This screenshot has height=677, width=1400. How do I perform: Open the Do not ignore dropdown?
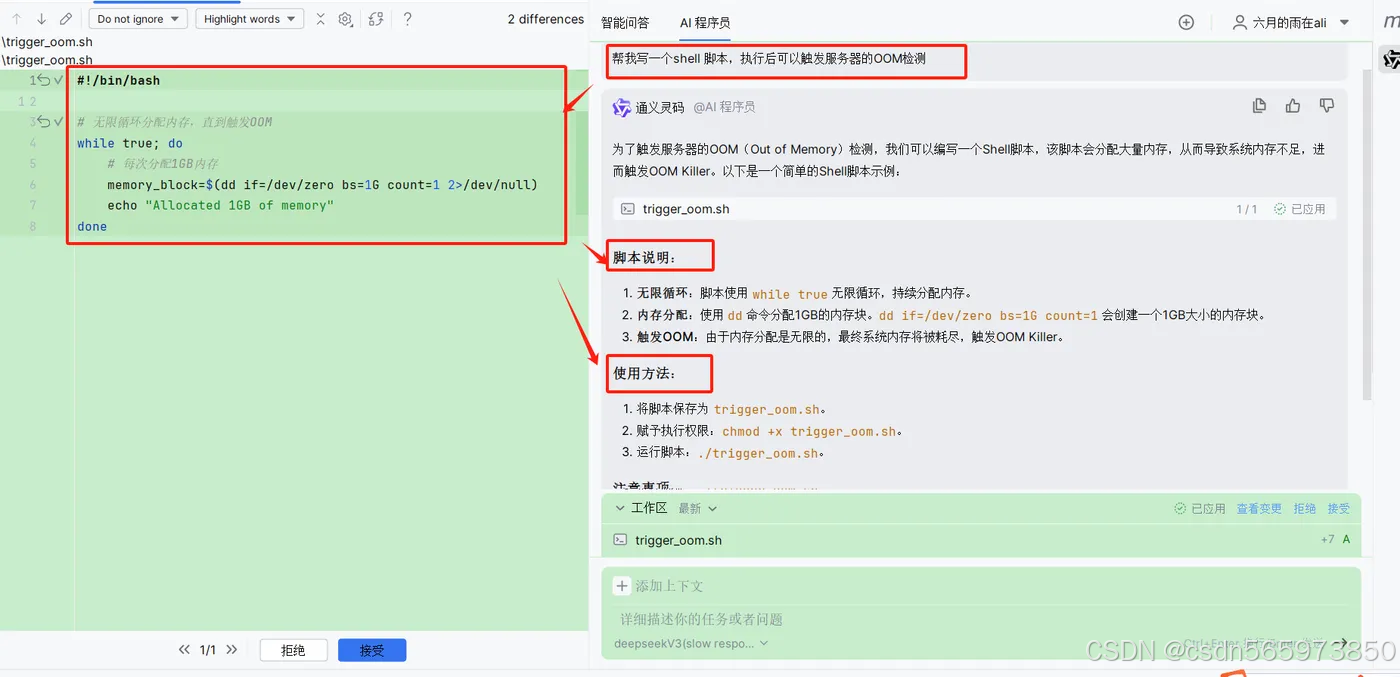point(138,19)
